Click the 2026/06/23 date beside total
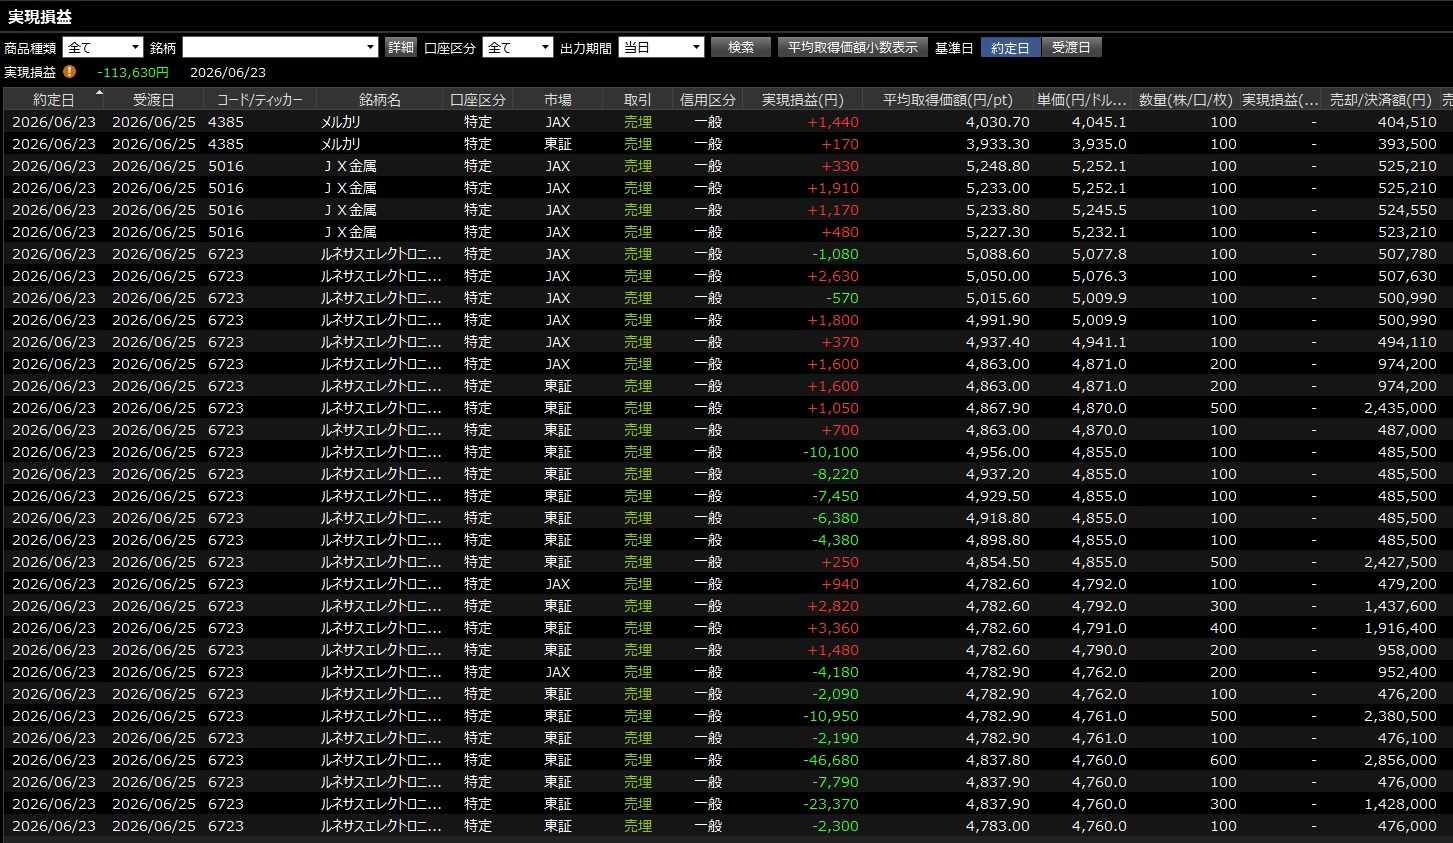The image size is (1453, 843). coord(228,72)
